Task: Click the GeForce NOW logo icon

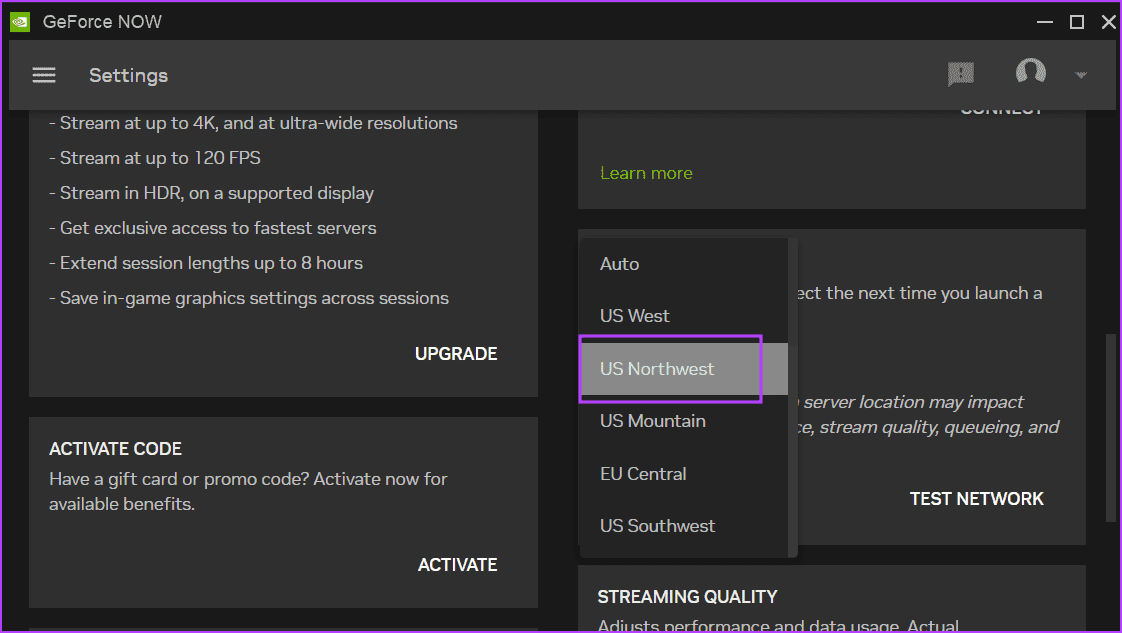Action: [x=20, y=22]
